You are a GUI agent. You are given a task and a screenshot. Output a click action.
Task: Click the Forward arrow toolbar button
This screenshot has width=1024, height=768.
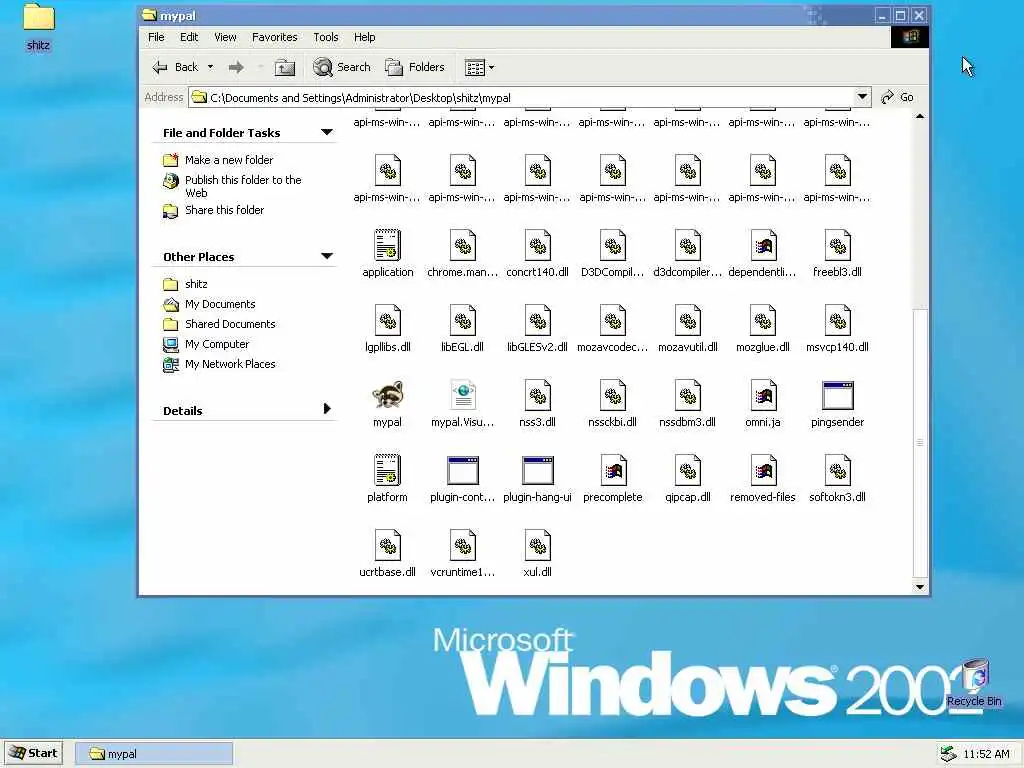tap(236, 67)
